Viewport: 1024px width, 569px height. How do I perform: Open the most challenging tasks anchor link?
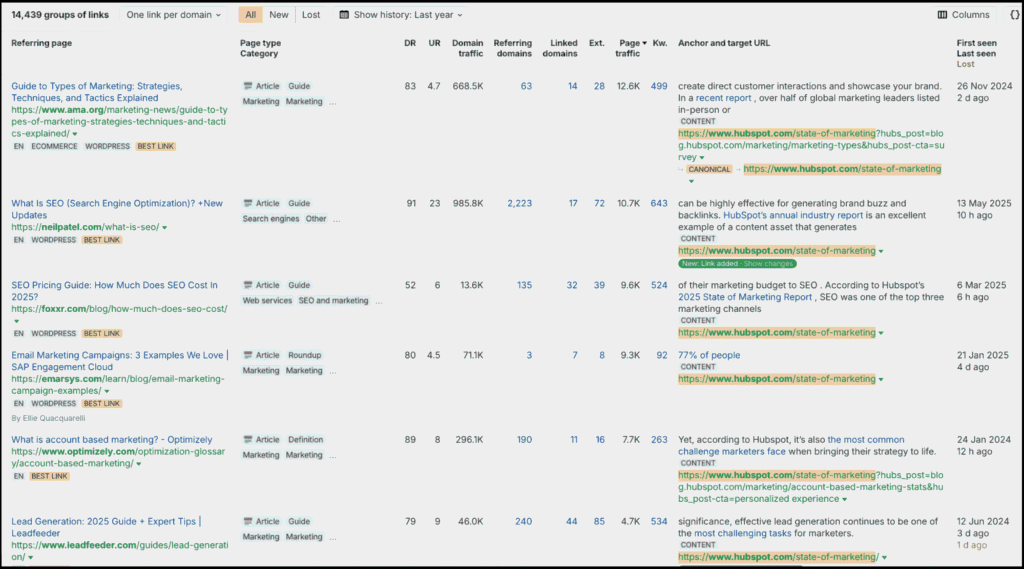tap(742, 533)
